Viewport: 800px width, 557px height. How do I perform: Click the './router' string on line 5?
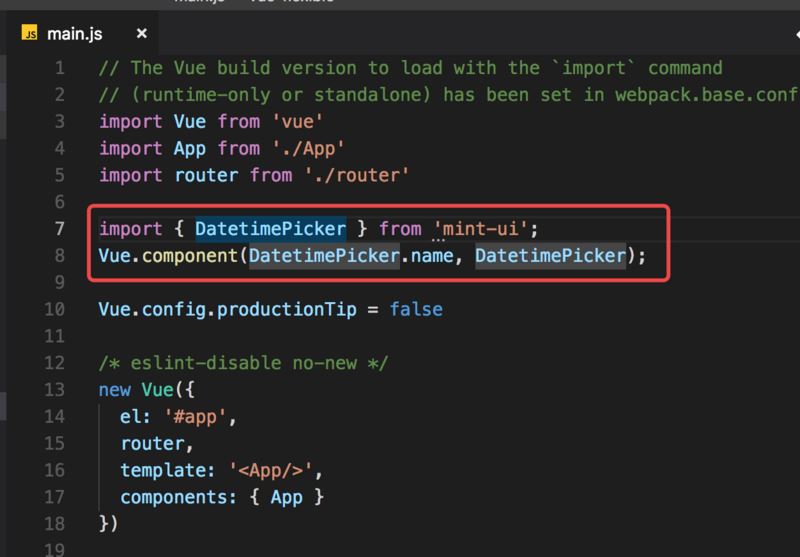[357, 175]
